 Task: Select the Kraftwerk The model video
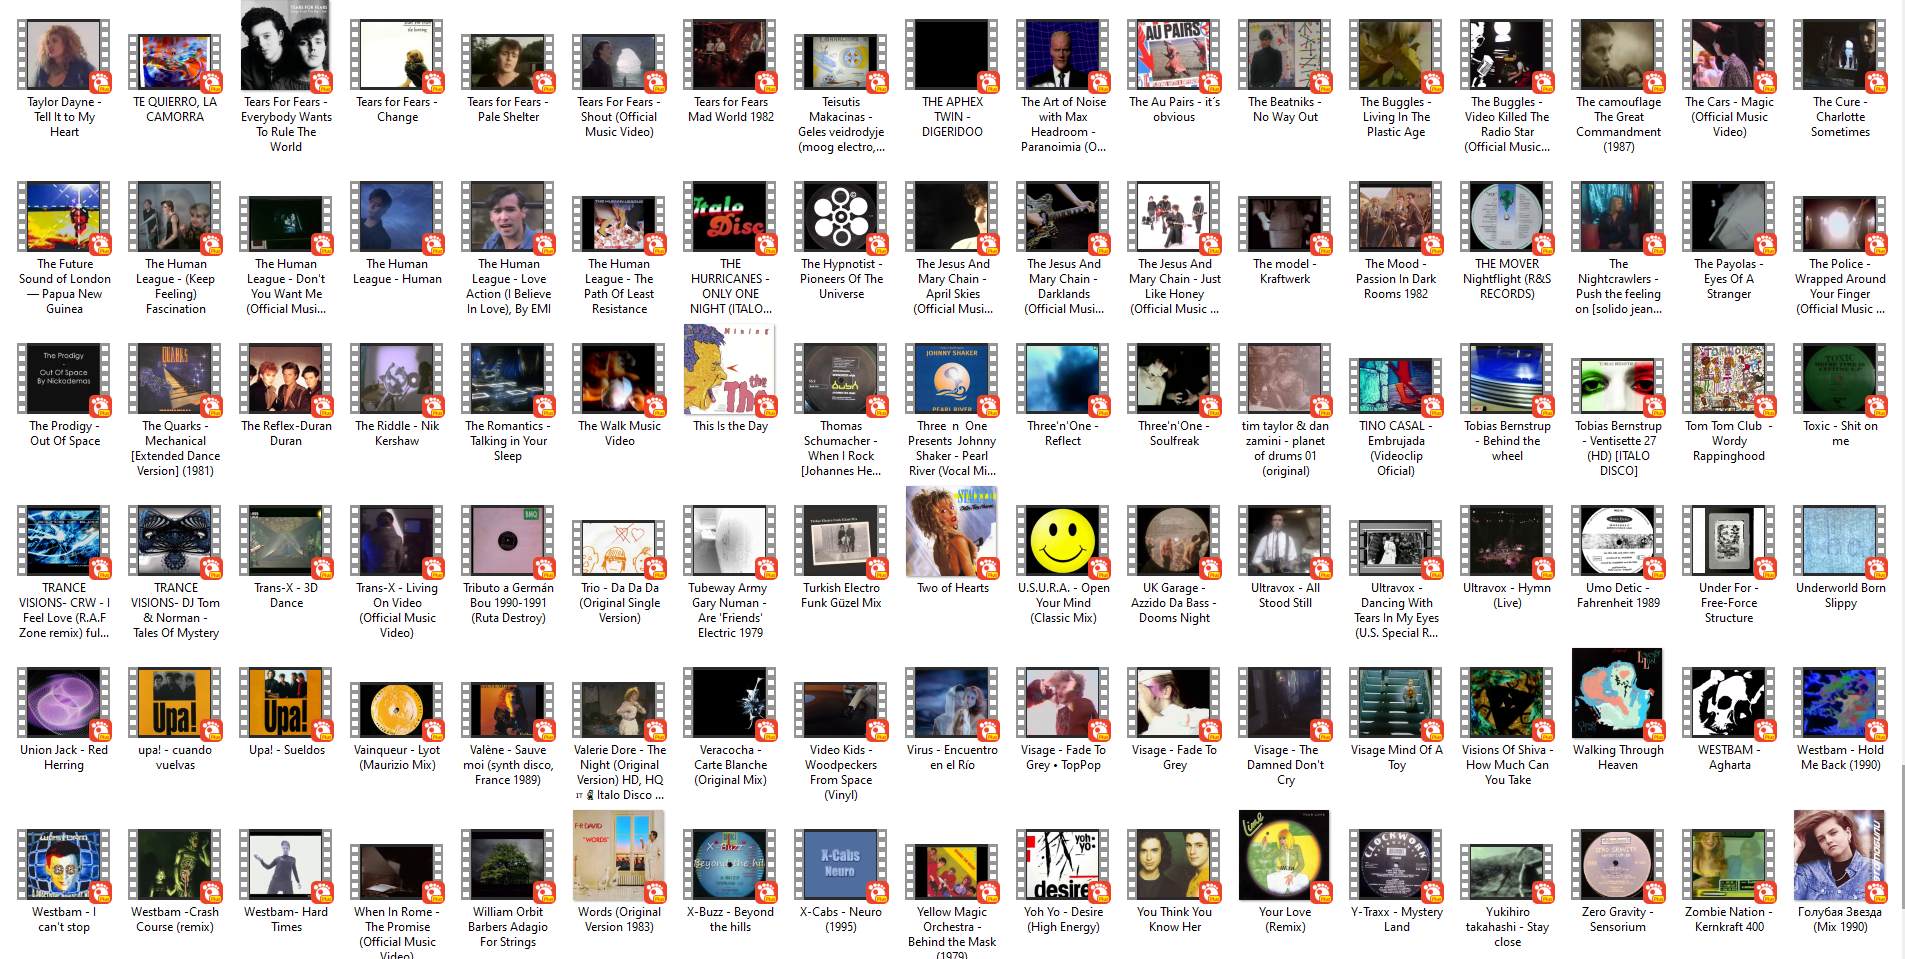point(1285,218)
